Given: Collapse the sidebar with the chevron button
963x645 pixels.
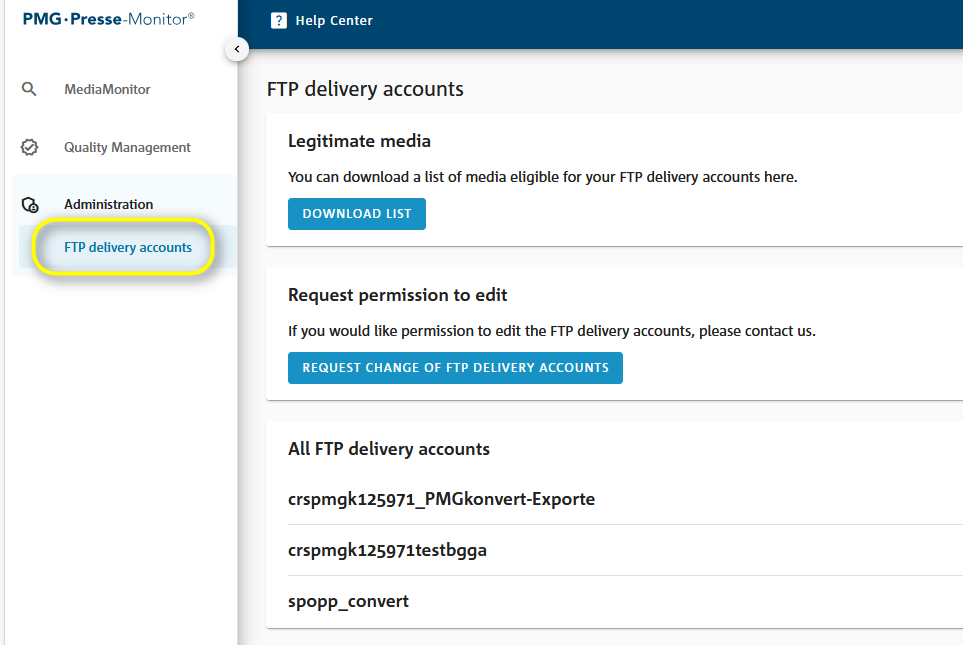Looking at the screenshot, I should [237, 48].
